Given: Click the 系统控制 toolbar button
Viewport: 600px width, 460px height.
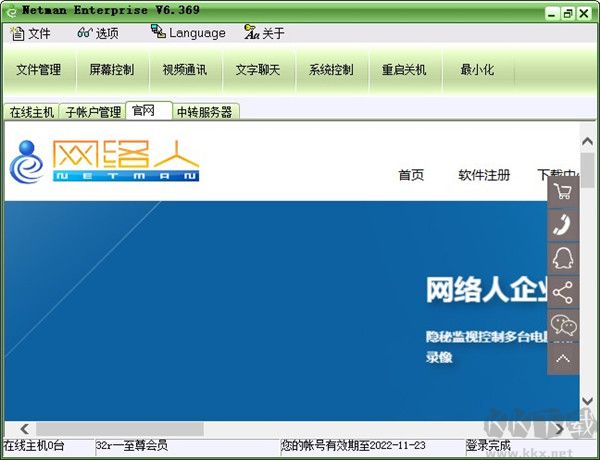Looking at the screenshot, I should (331, 70).
